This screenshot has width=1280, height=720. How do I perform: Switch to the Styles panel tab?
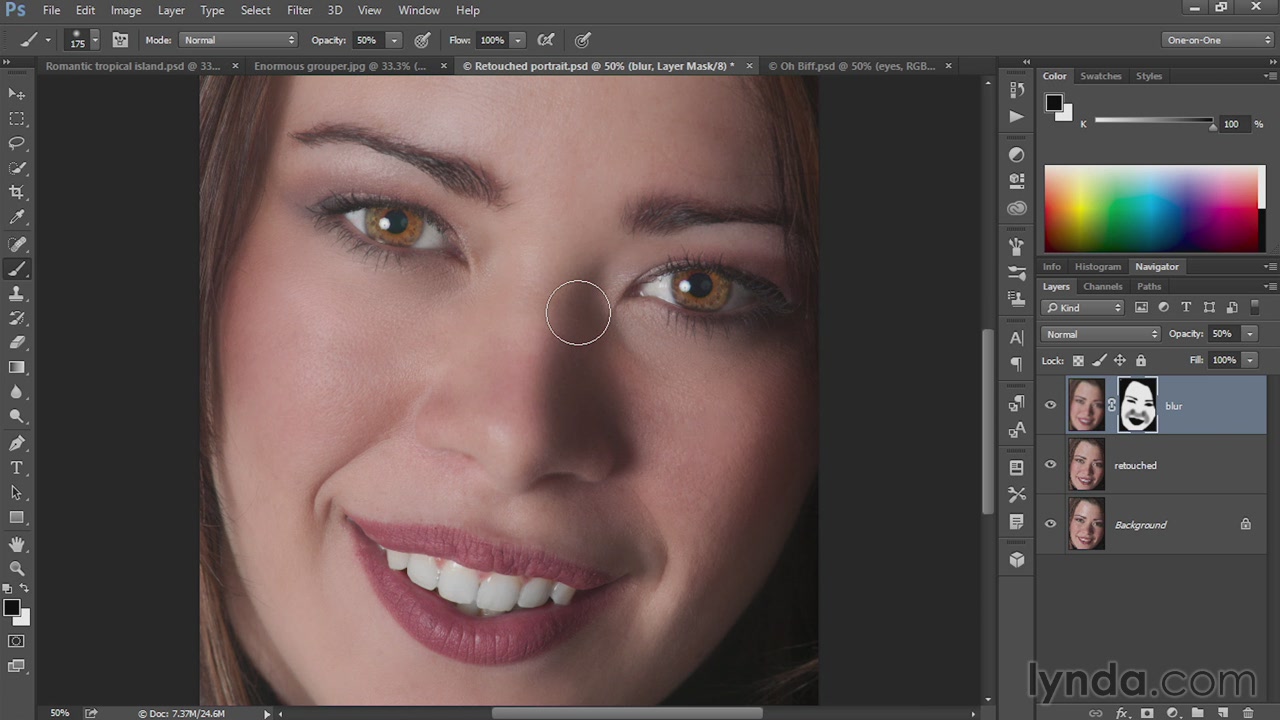(x=1149, y=76)
